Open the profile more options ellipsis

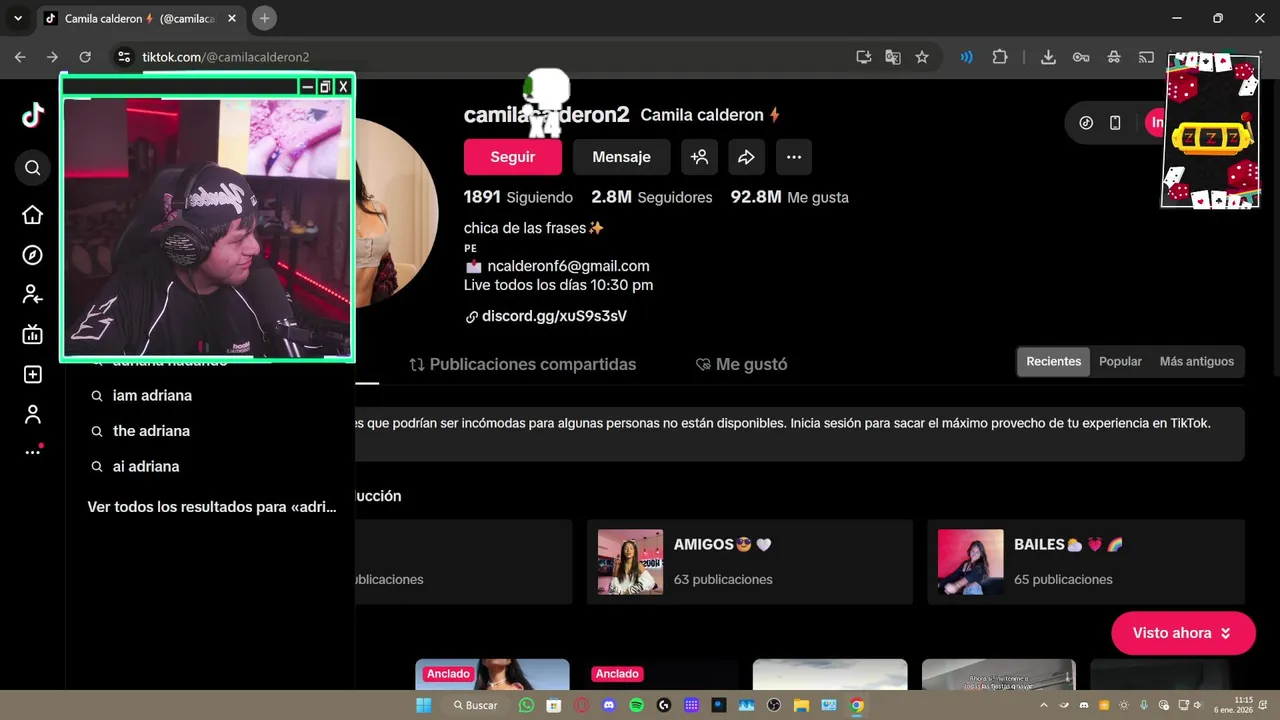[x=793, y=157]
